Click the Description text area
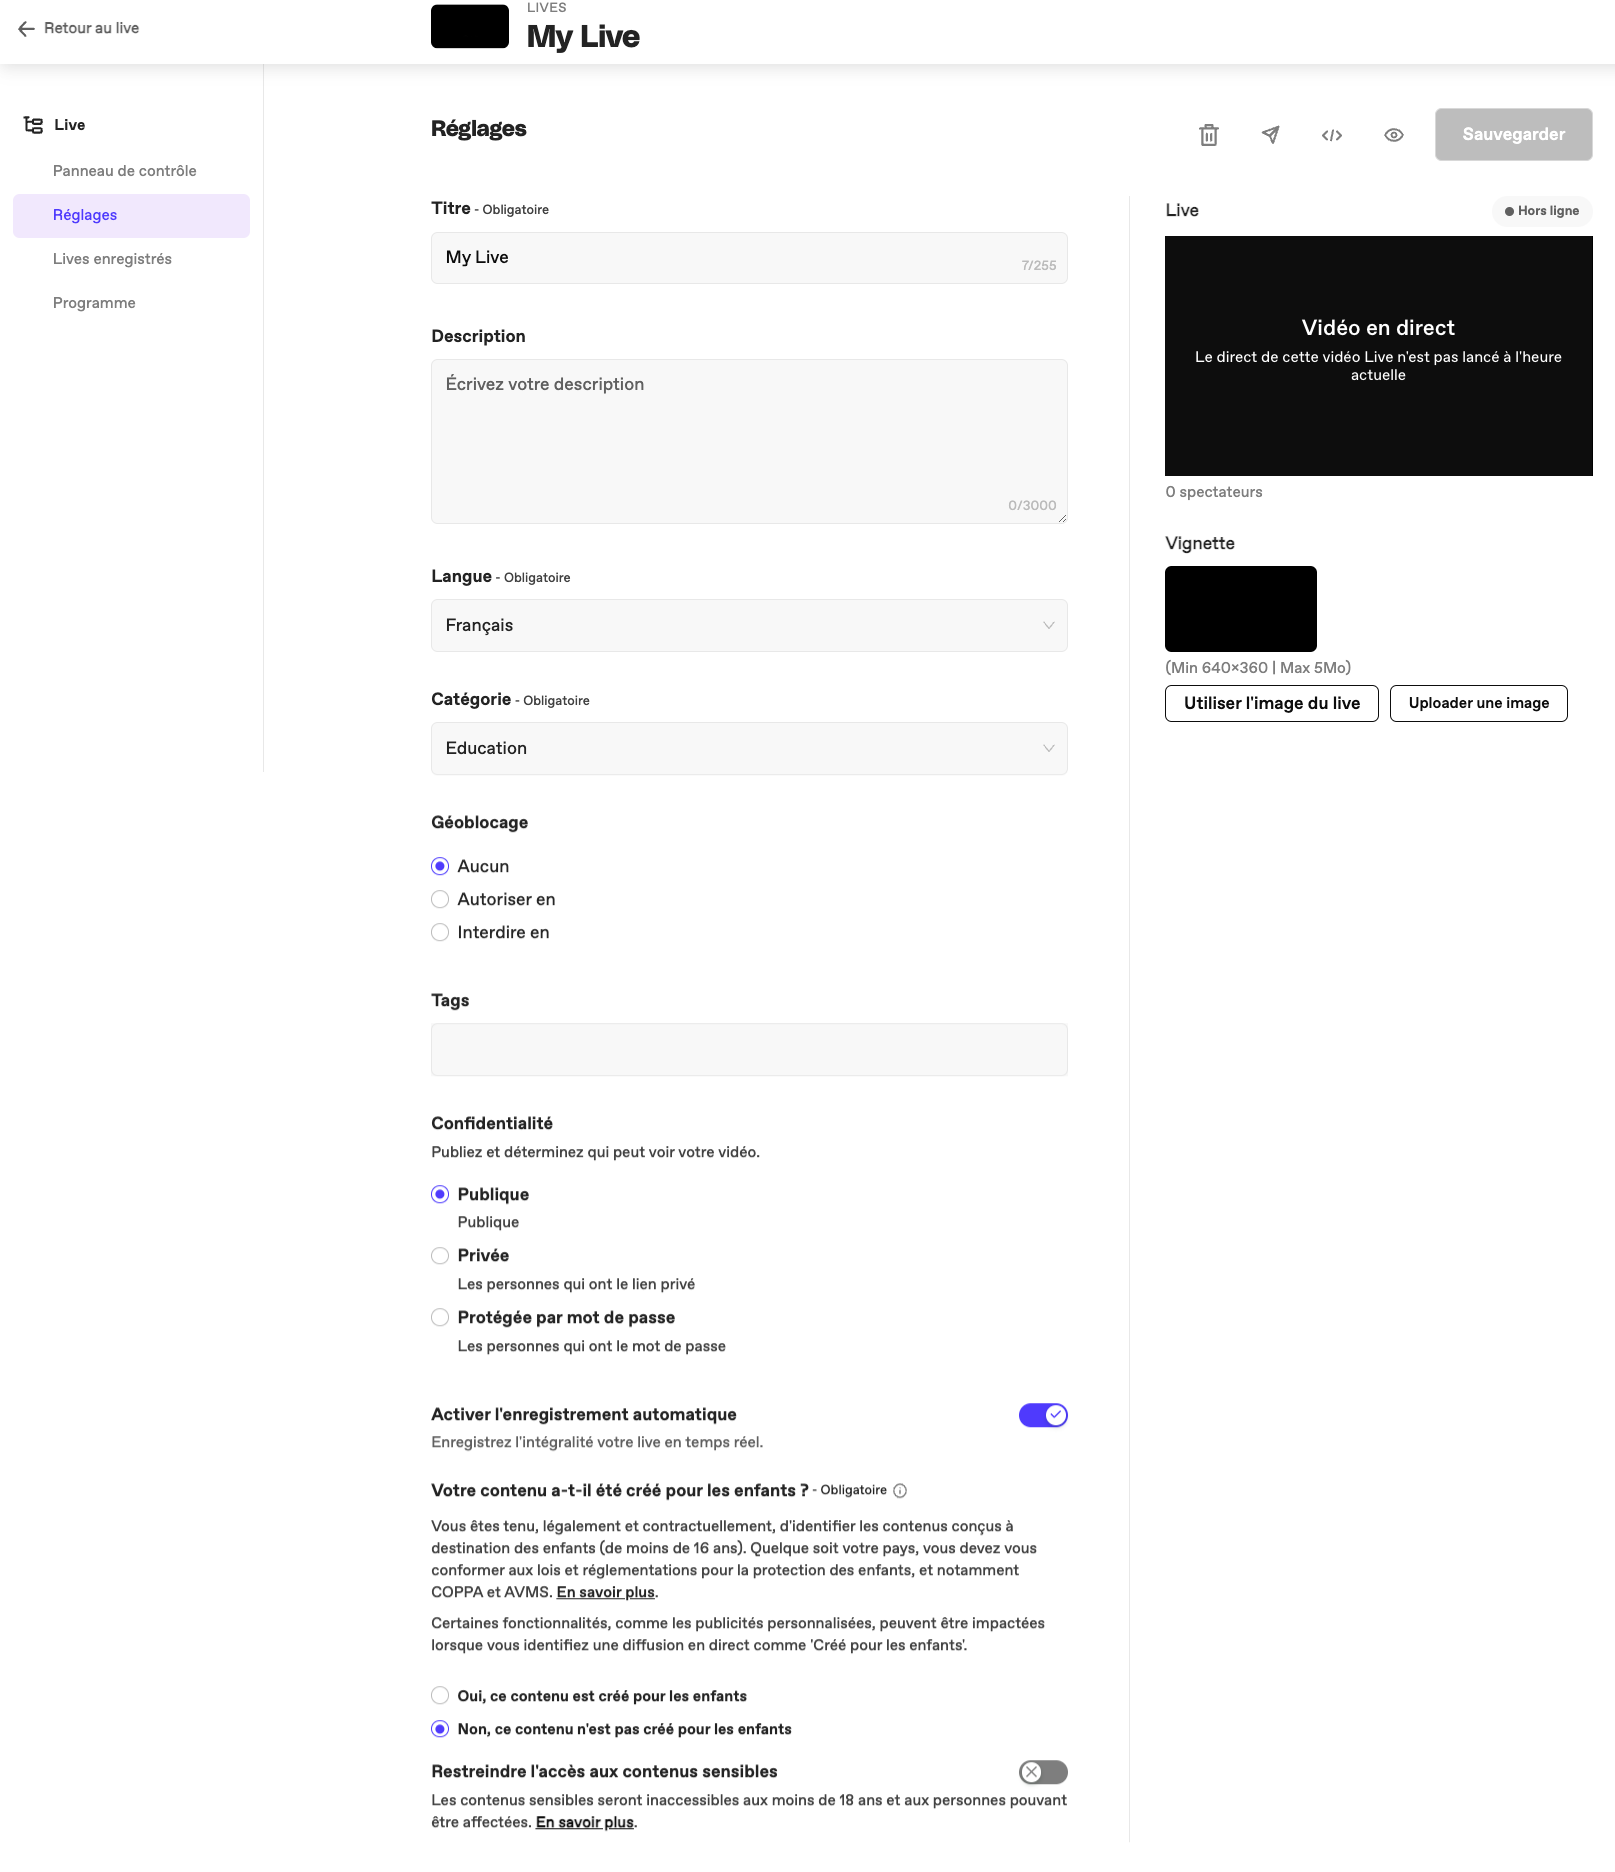This screenshot has width=1615, height=1872. tap(749, 441)
